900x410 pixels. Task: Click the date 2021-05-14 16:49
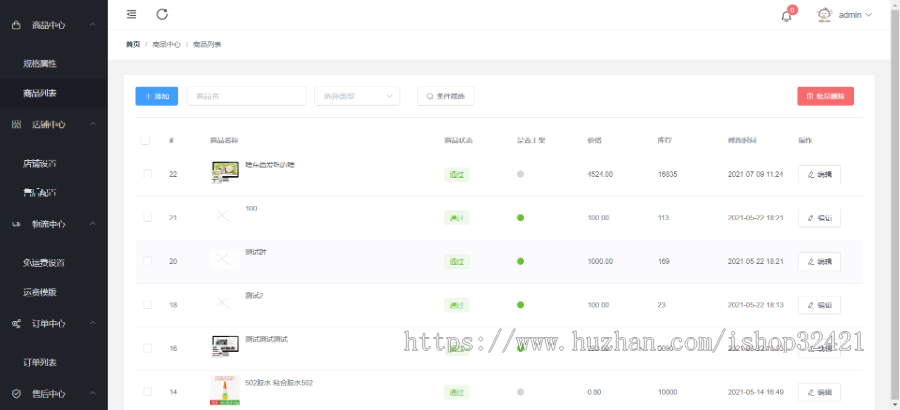756,392
